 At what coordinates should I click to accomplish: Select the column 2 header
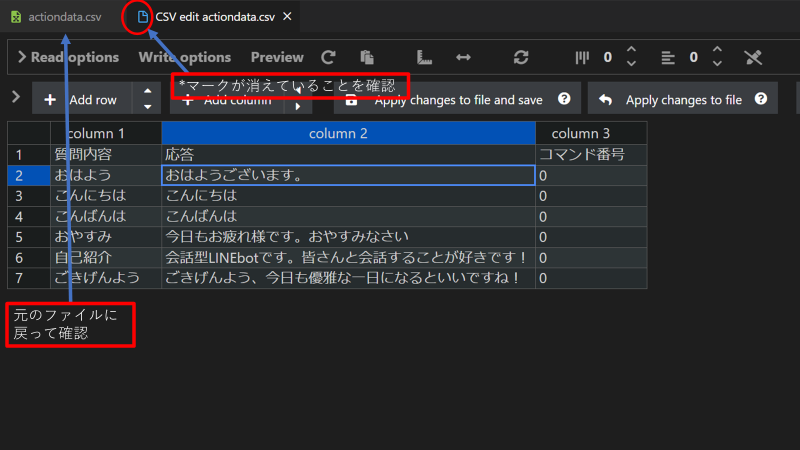click(348, 133)
